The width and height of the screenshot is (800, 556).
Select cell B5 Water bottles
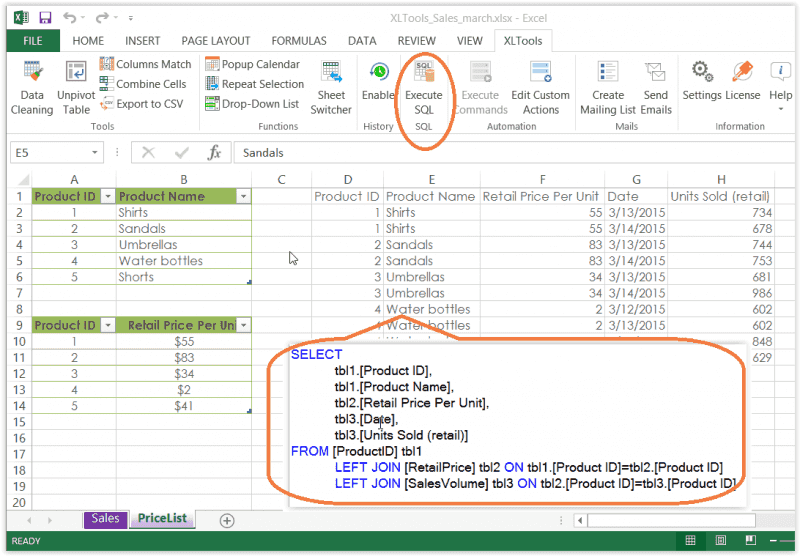click(184, 261)
